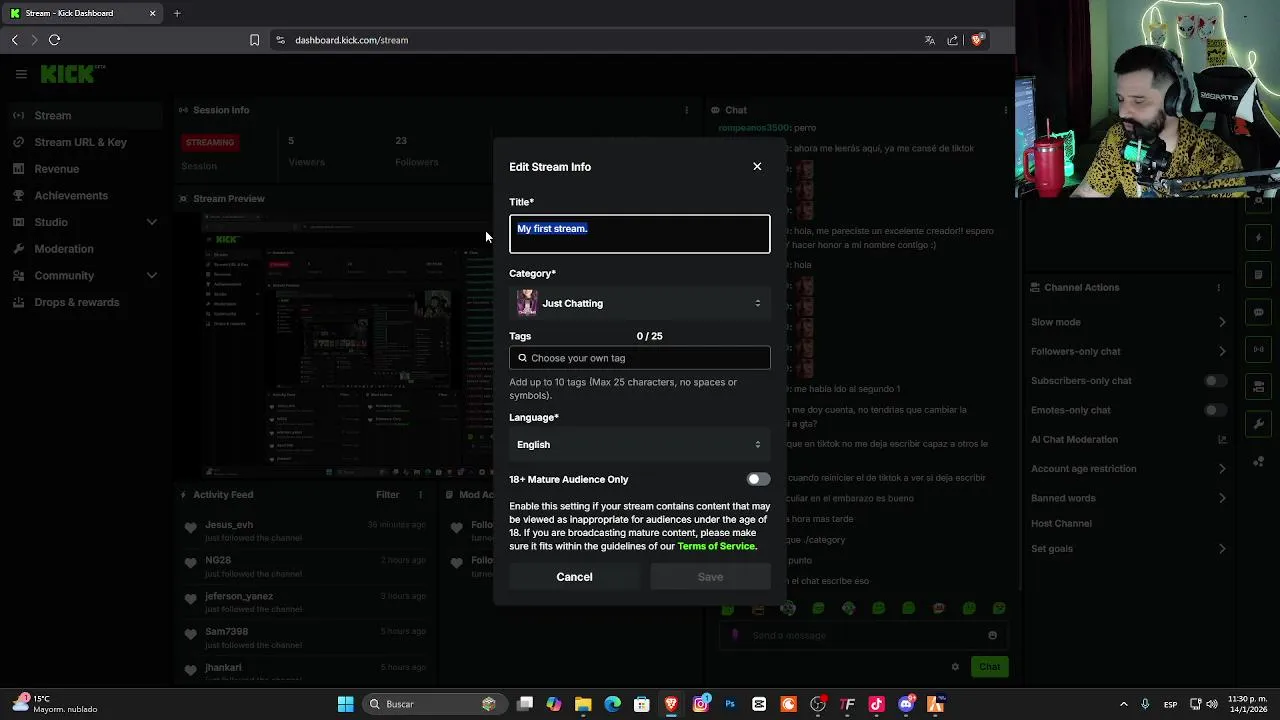Open Instagram from the taskbar
This screenshot has width=1280, height=720.
click(701, 704)
